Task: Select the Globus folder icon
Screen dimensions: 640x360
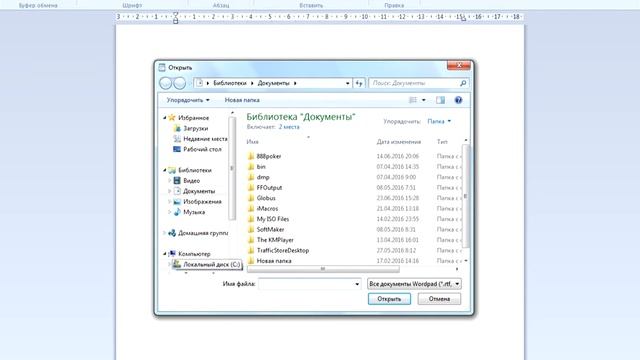Action: tap(251, 198)
